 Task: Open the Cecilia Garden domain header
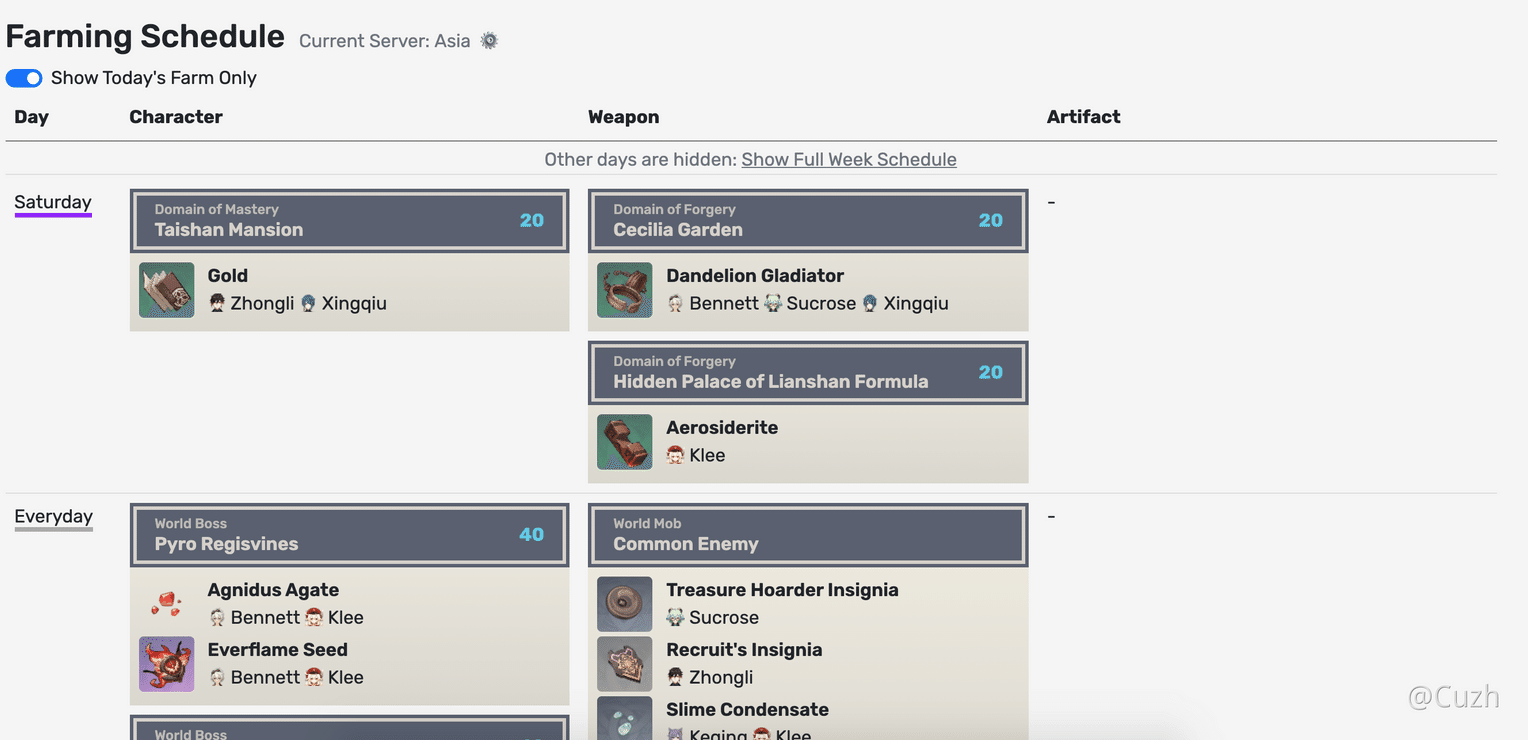[807, 221]
